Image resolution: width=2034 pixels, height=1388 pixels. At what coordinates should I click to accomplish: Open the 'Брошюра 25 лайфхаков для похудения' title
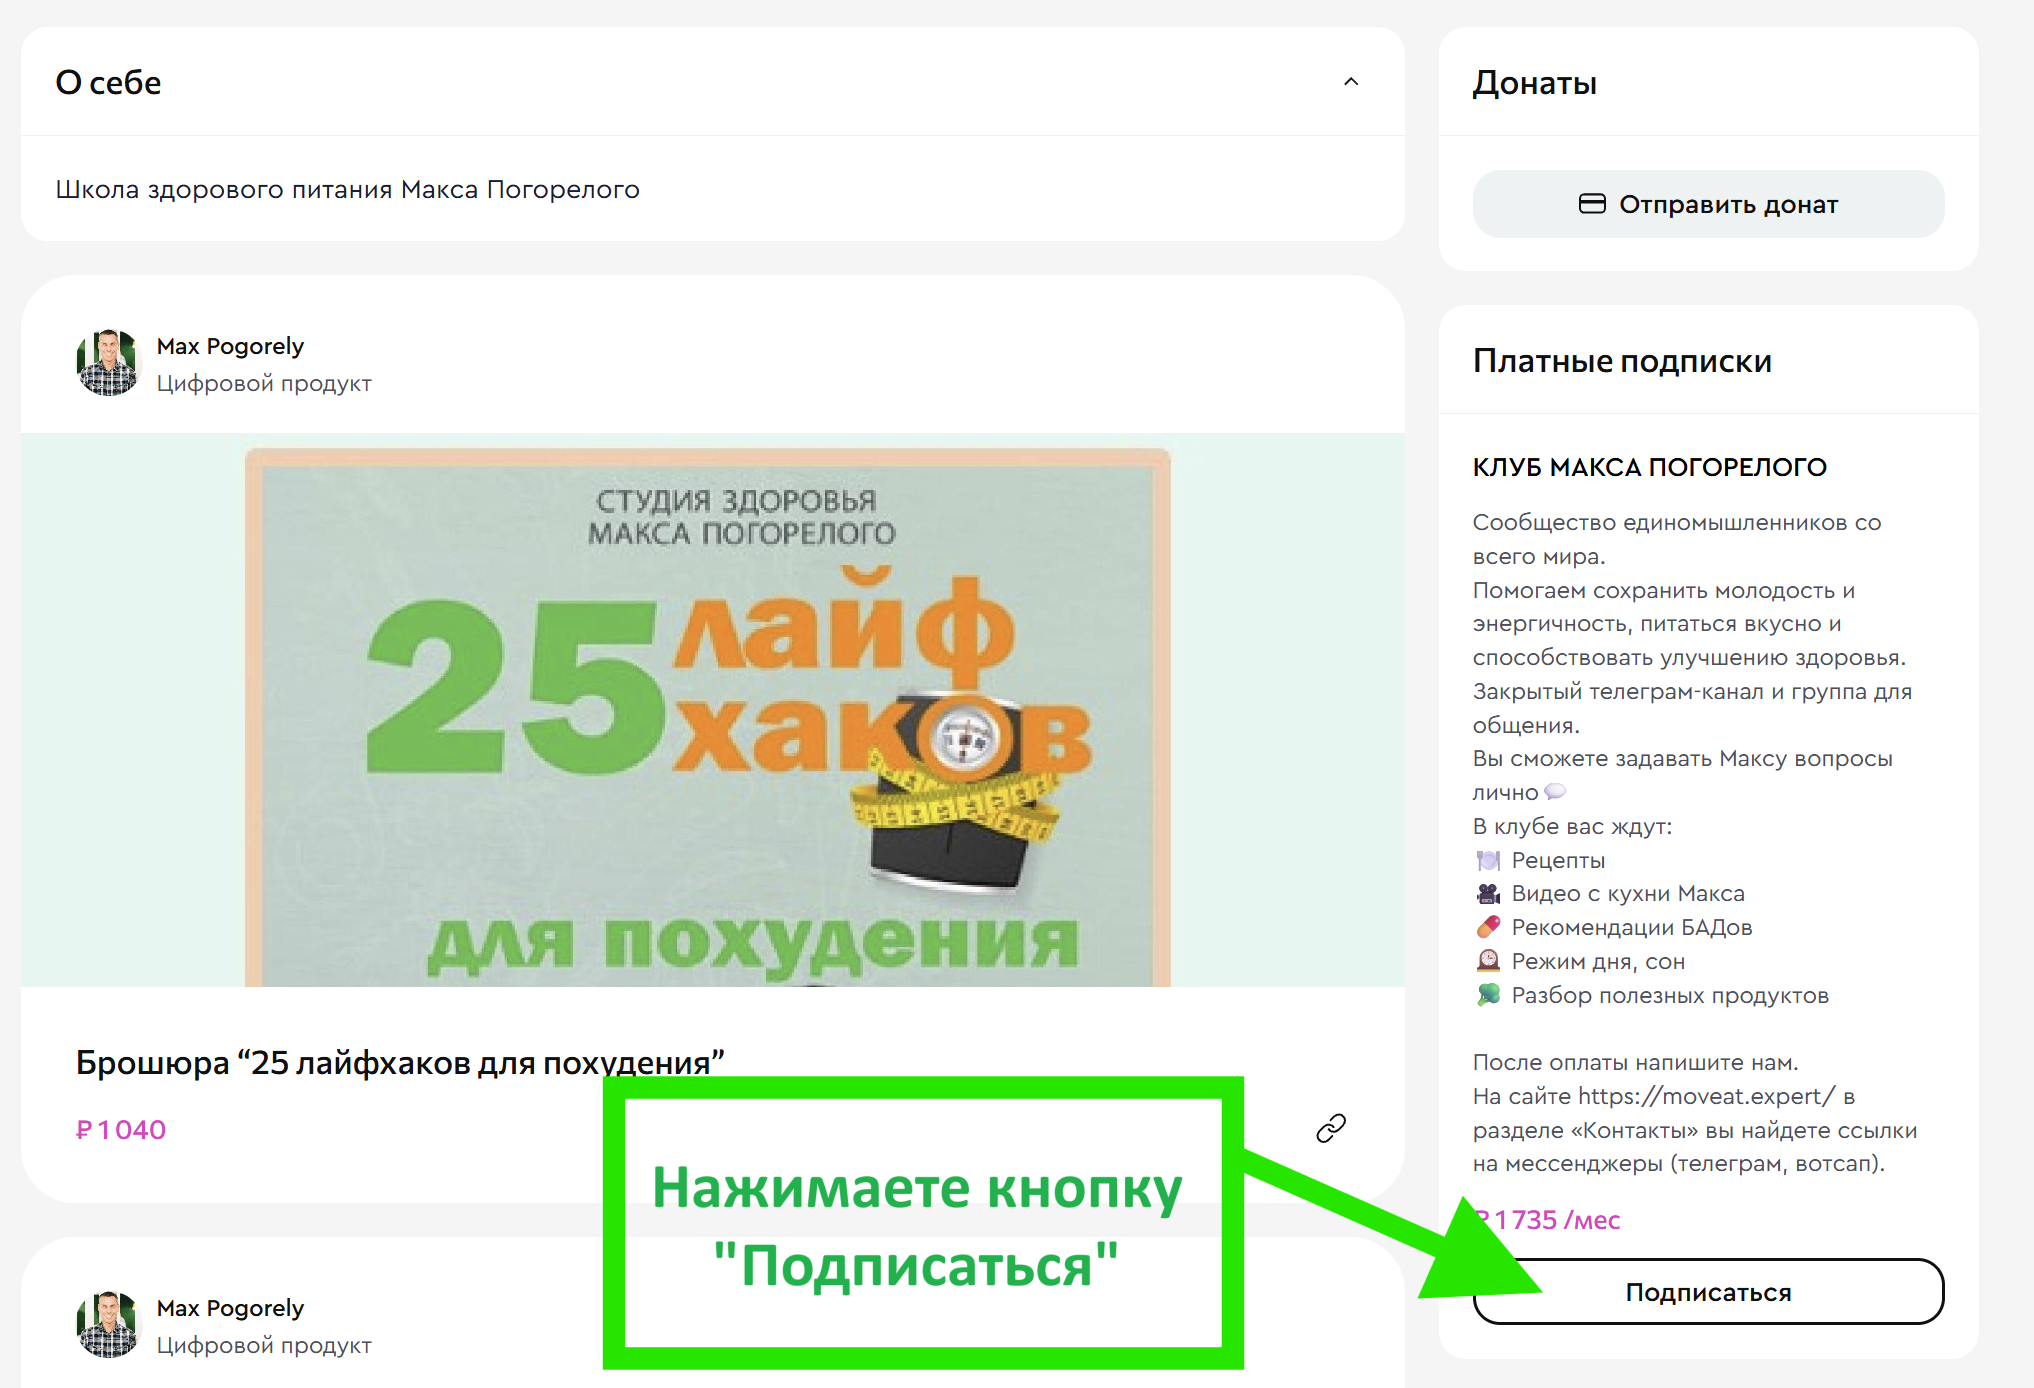pos(400,1062)
